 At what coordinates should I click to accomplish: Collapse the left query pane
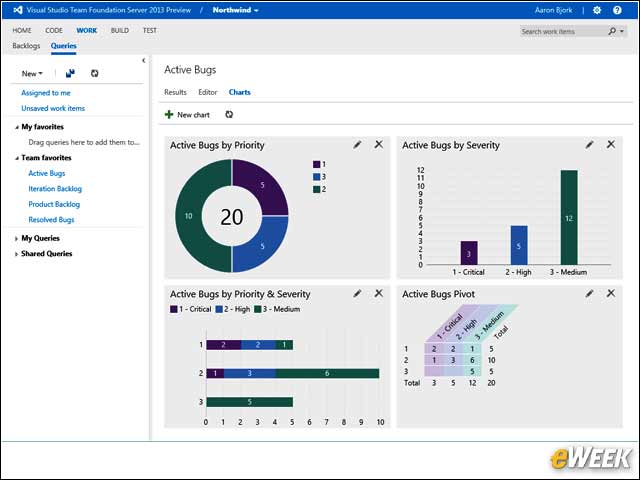coord(144,60)
